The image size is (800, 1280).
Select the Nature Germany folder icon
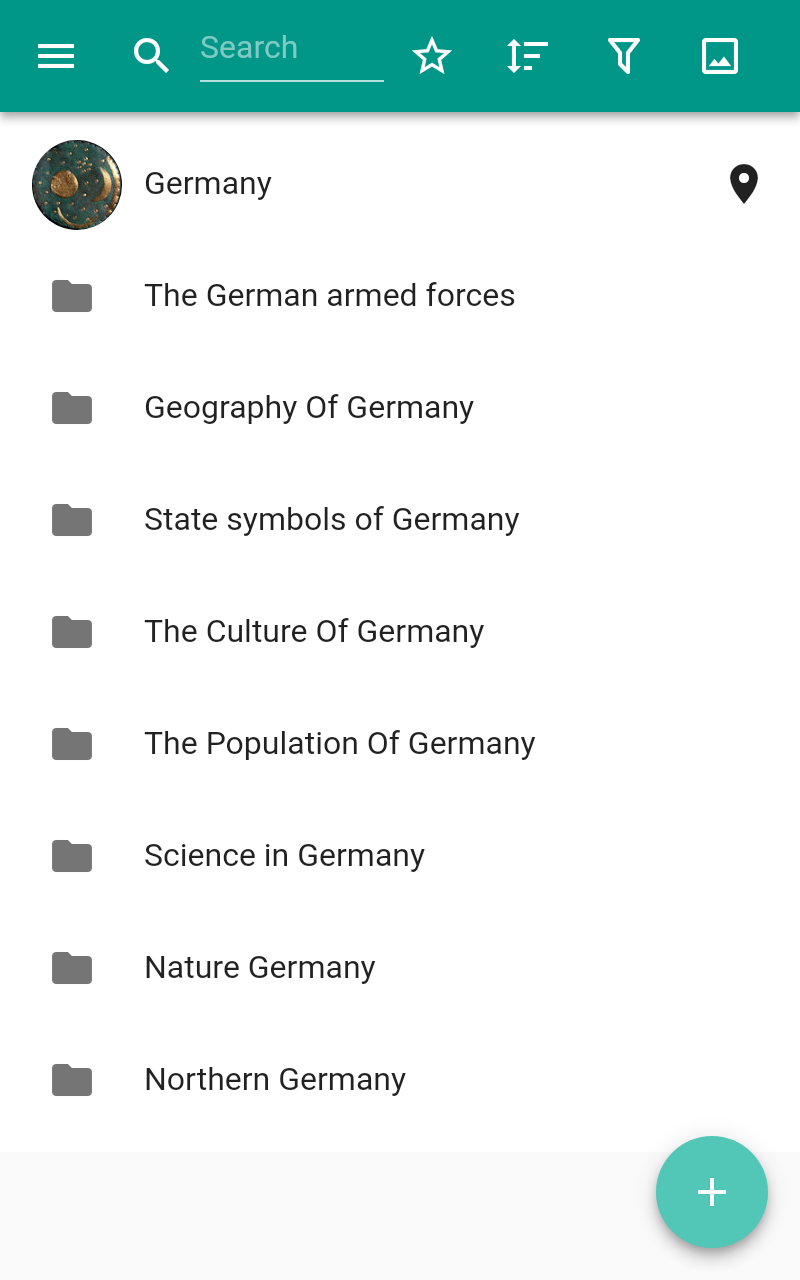coord(72,968)
